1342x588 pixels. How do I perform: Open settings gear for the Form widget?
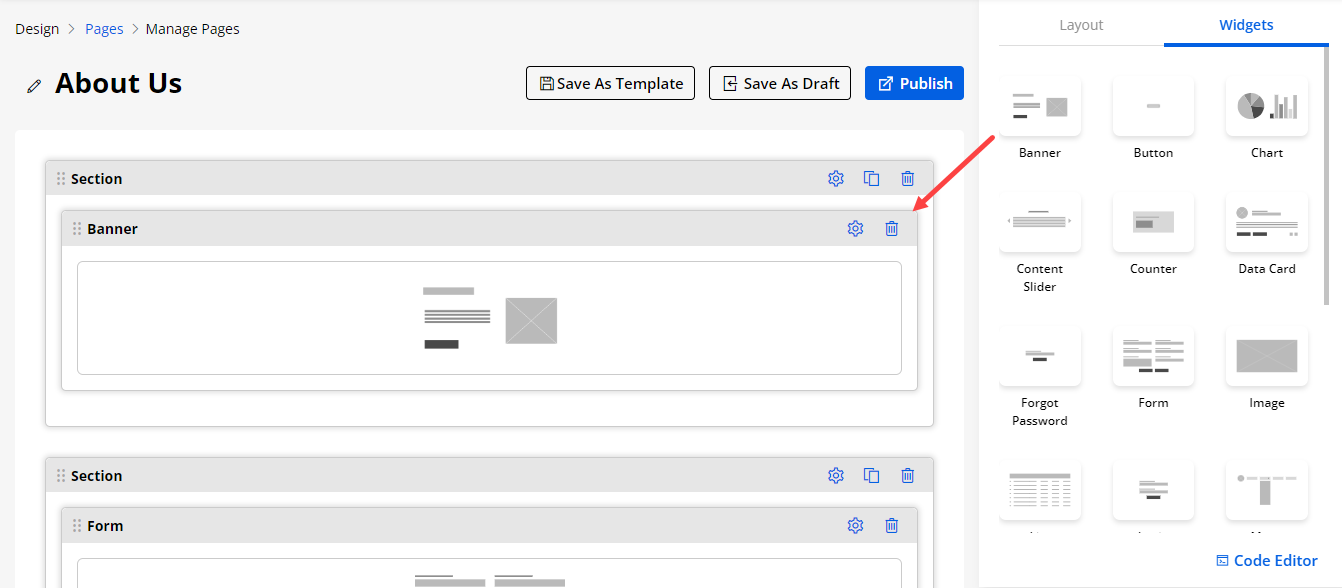855,526
